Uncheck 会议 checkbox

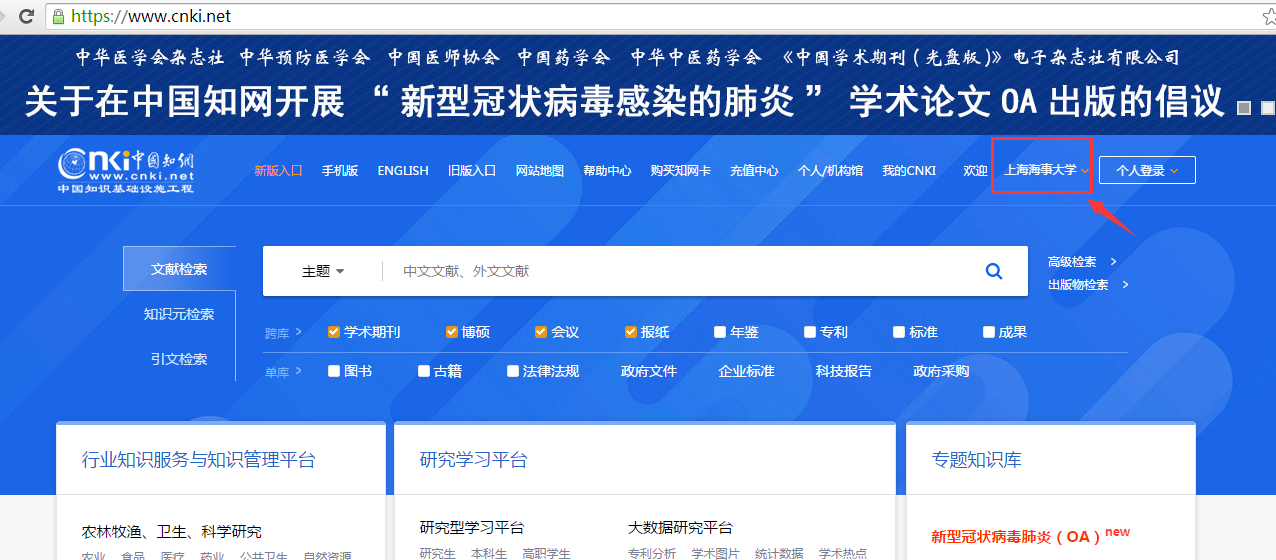(541, 332)
